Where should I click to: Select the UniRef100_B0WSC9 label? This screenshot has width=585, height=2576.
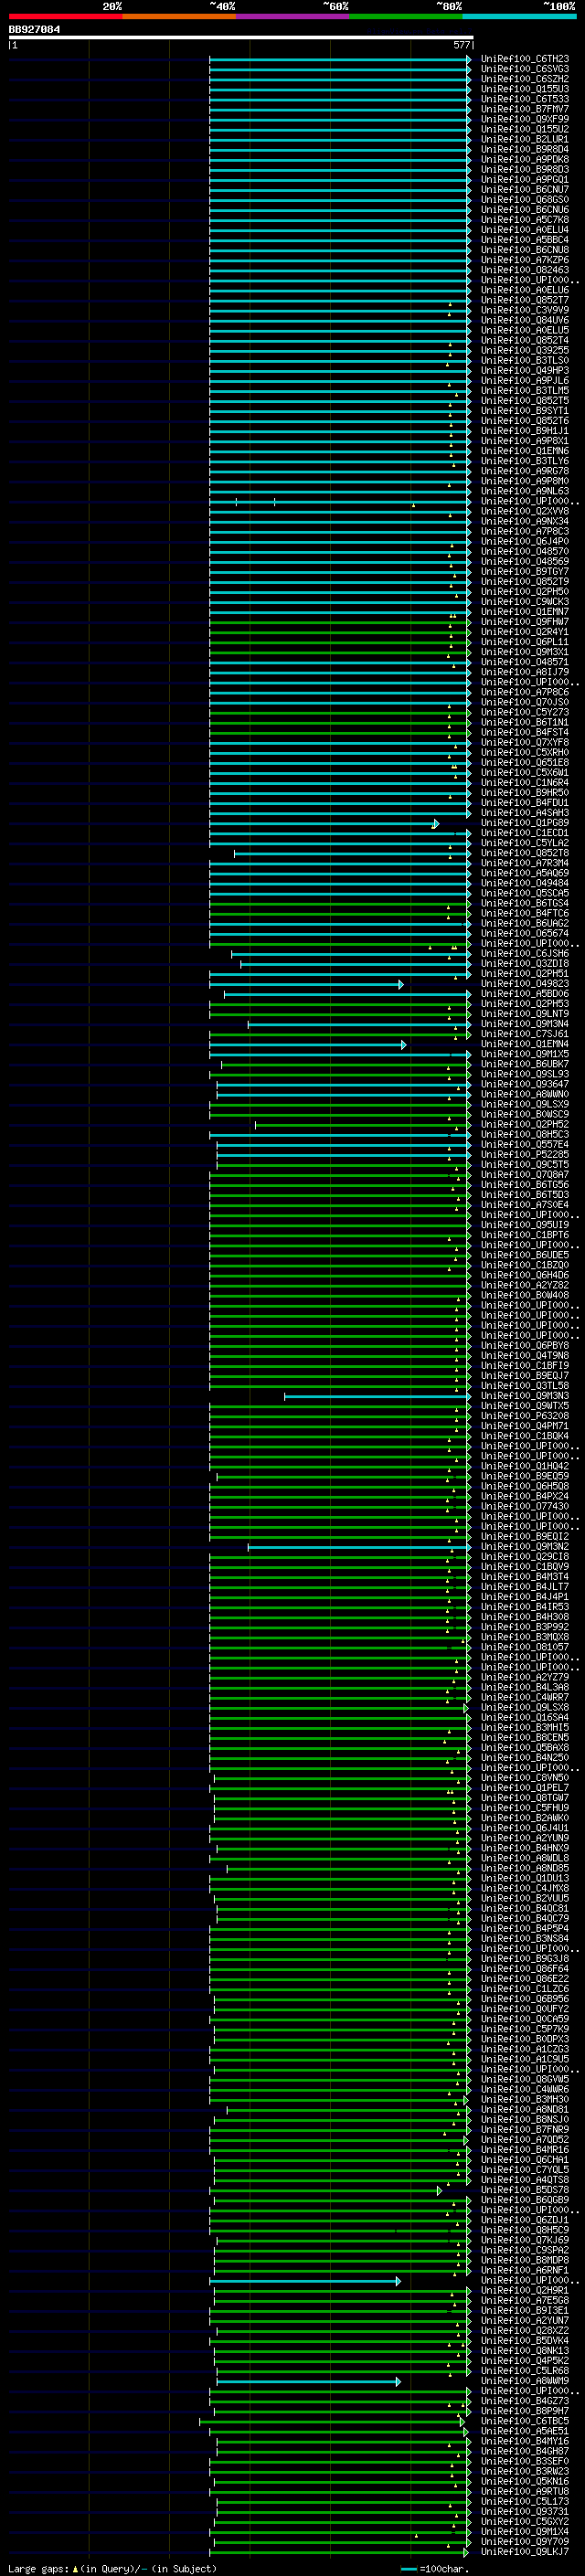[x=524, y=1115]
